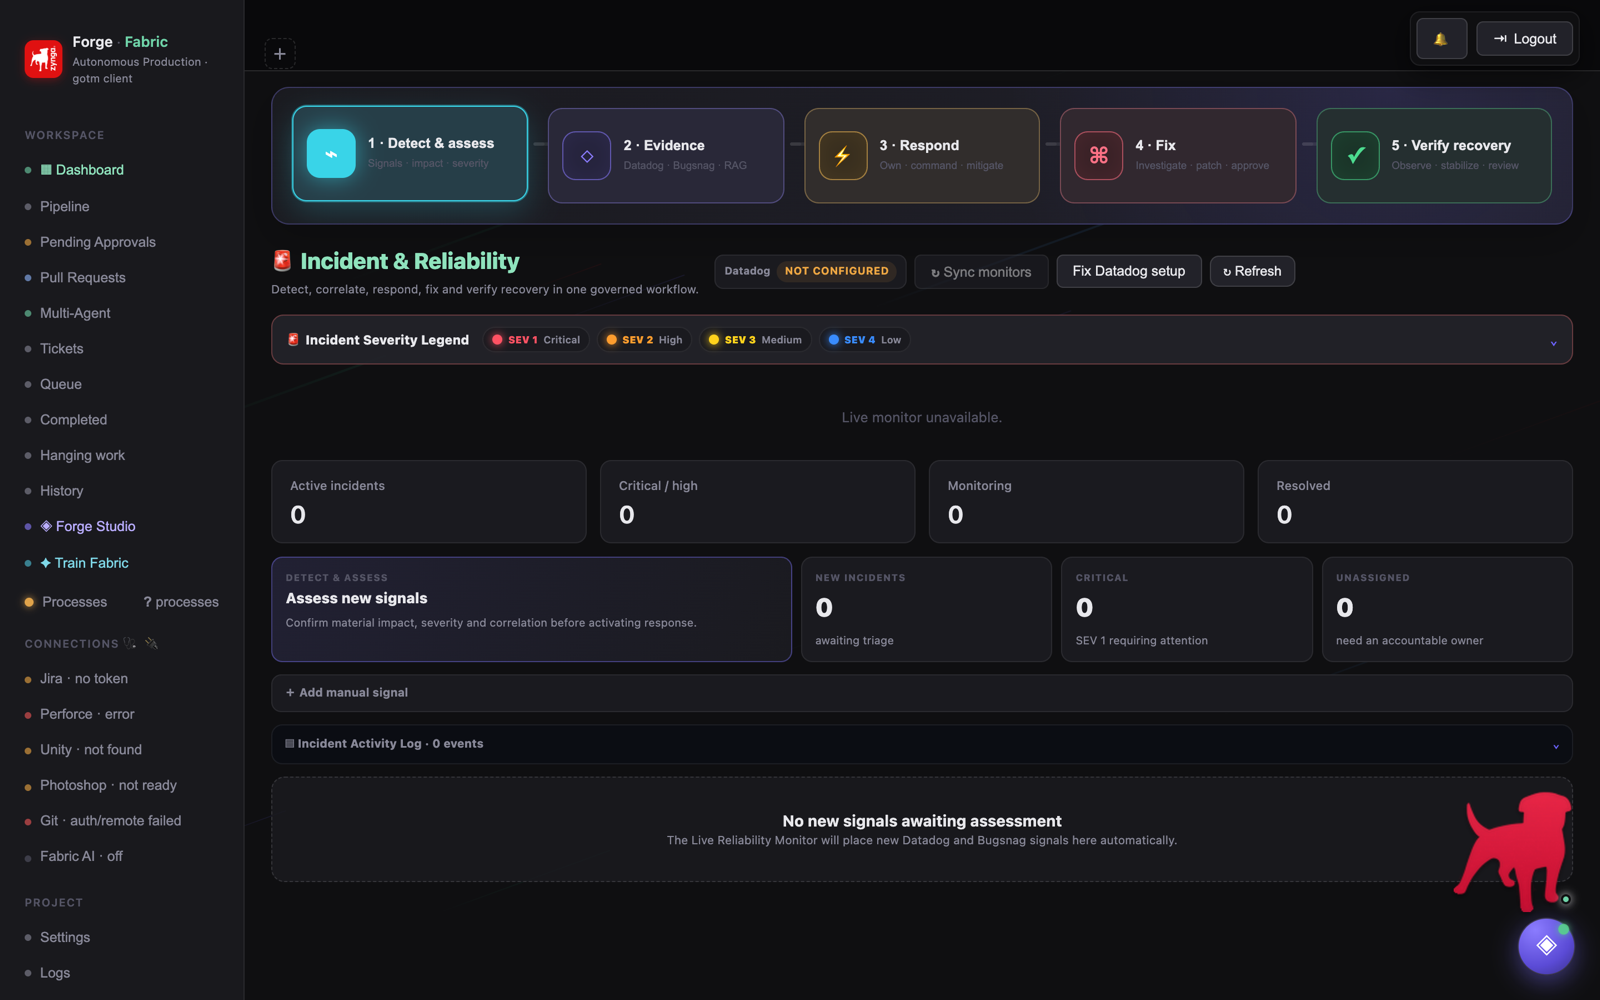This screenshot has width=1600, height=1000.
Task: Click the NOT CONFIGURED Datadog status badge
Action: click(837, 271)
